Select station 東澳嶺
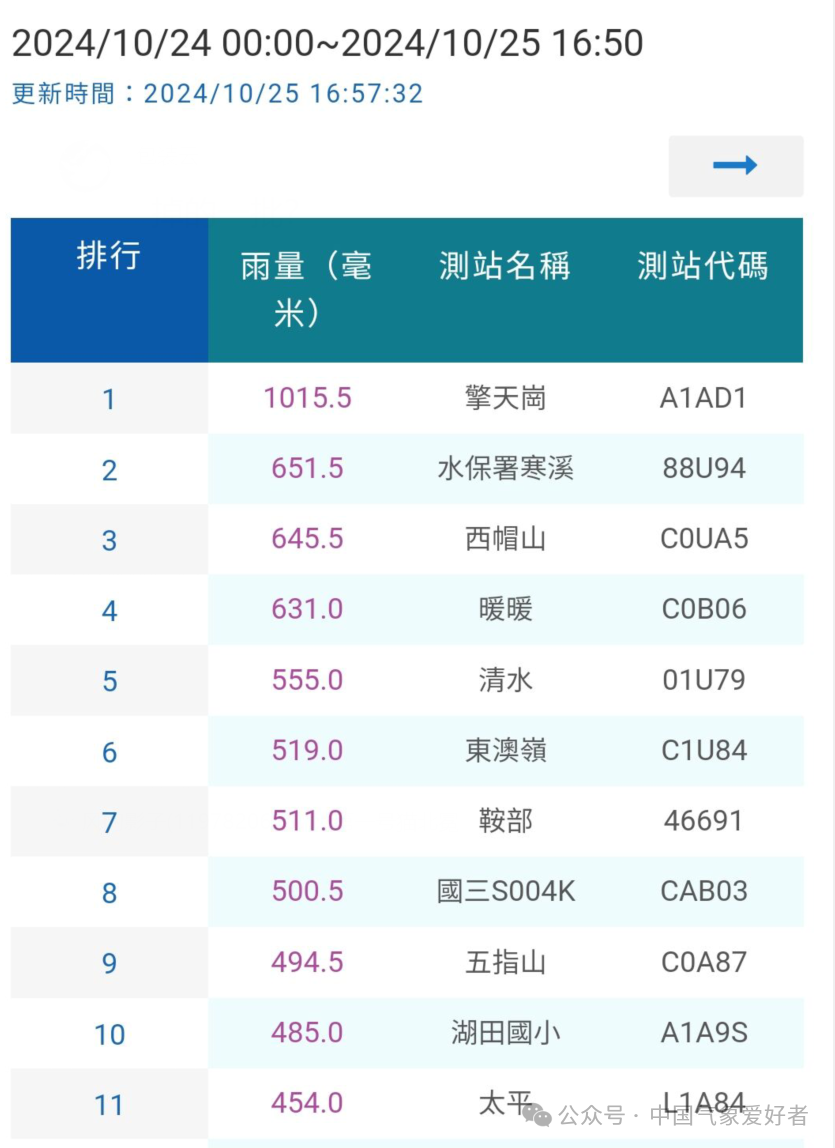 (x=505, y=750)
